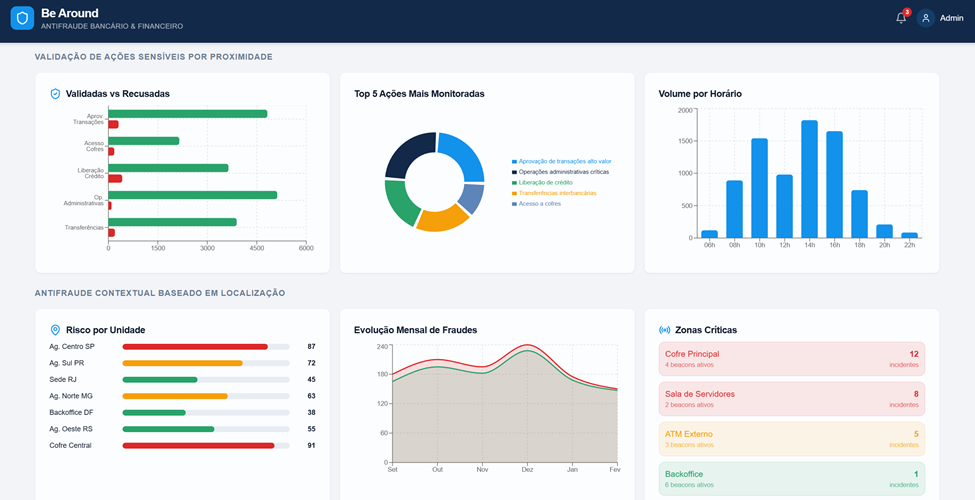Click the Validação de Ações Sensíveis section header
The height and width of the screenshot is (500, 975).
(154, 57)
